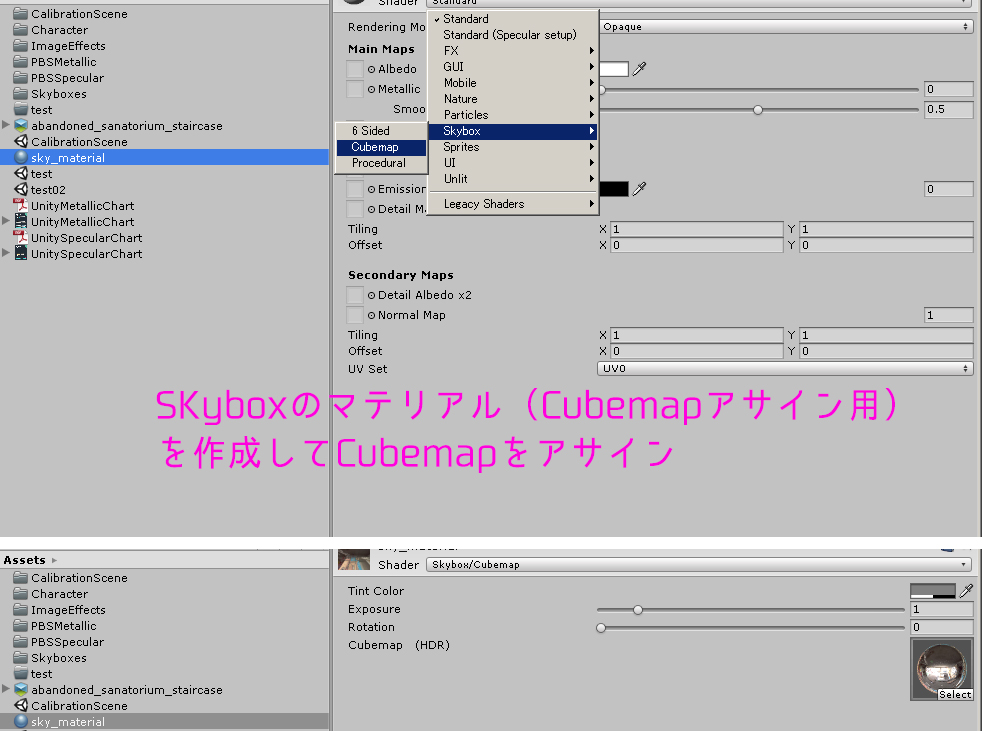Click the white Albedo color swatch

[614, 69]
